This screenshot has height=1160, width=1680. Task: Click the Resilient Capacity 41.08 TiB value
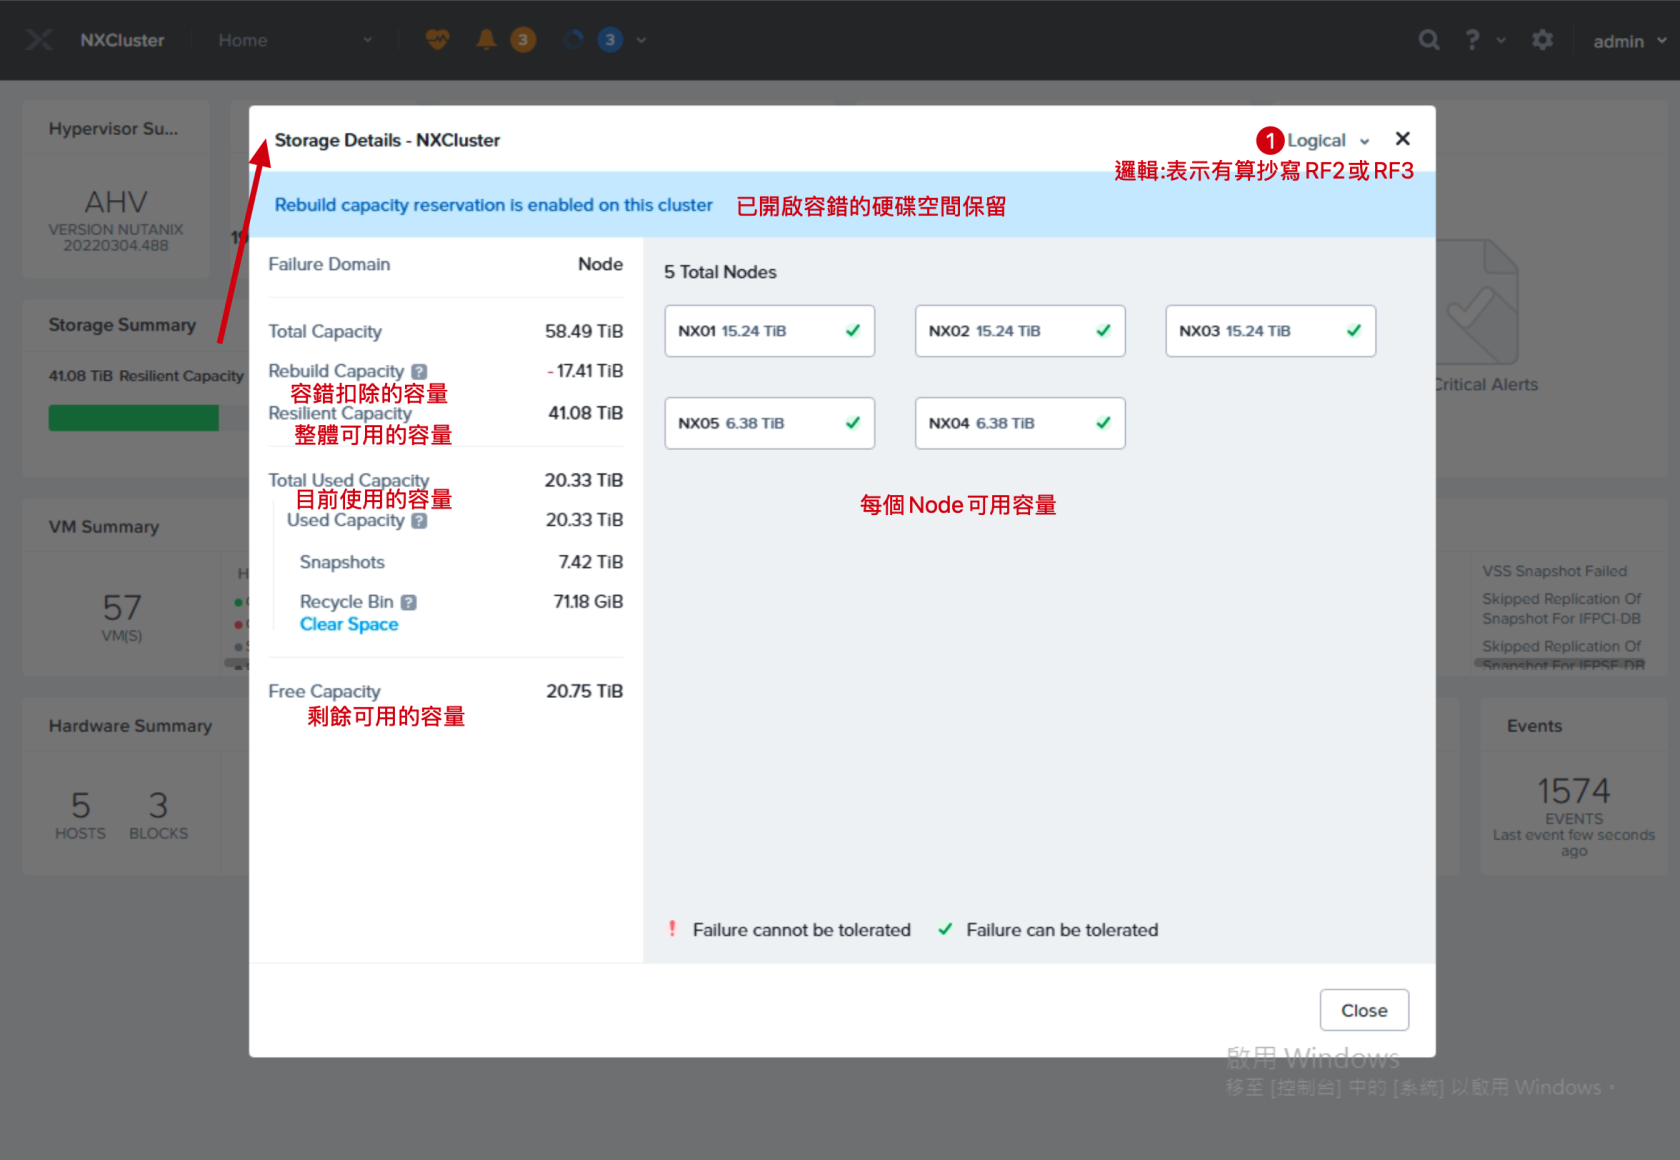585,413
